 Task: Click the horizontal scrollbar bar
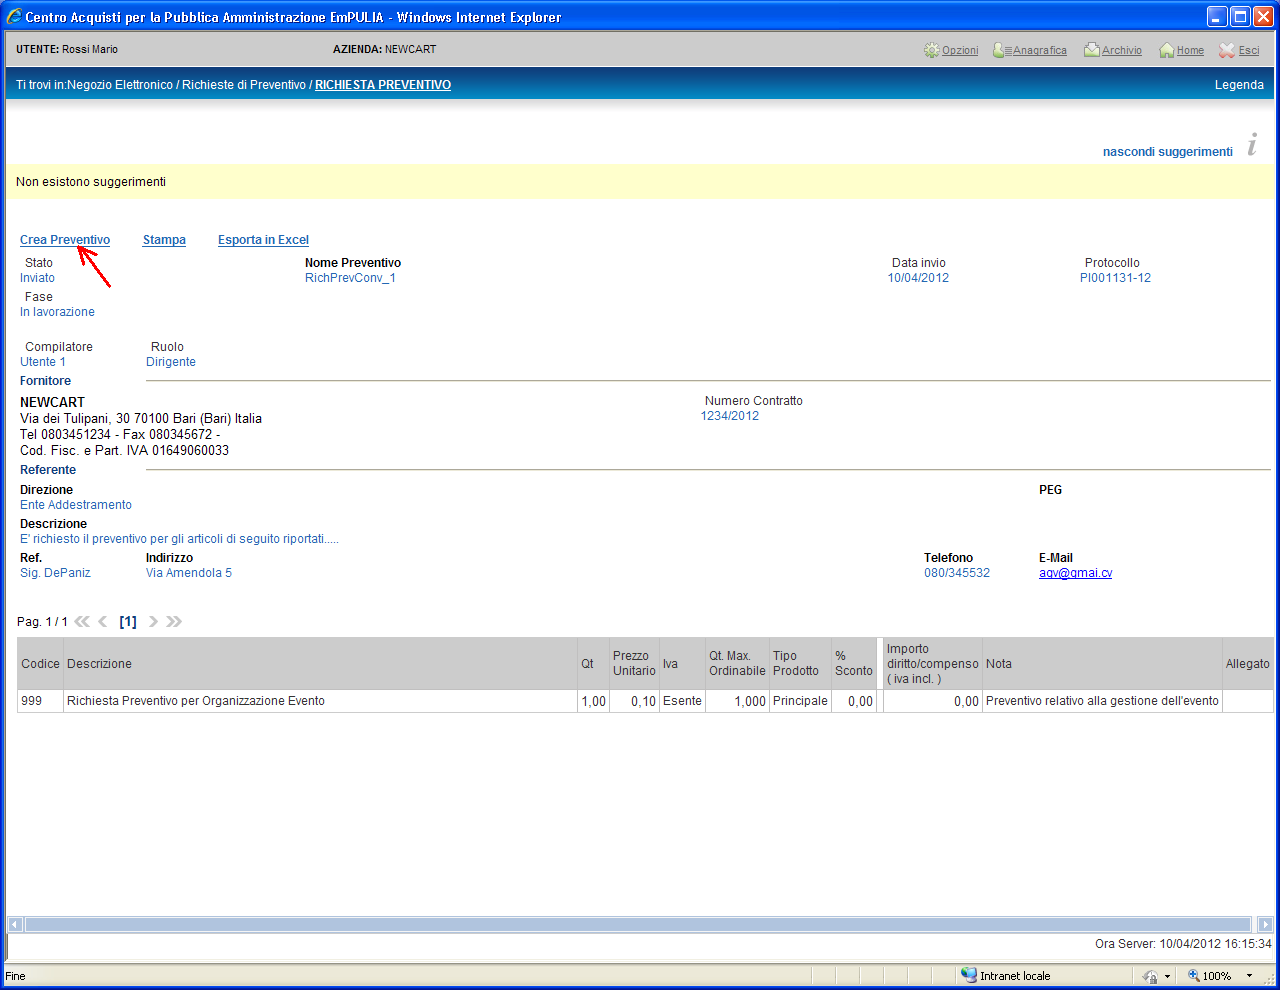(x=638, y=925)
